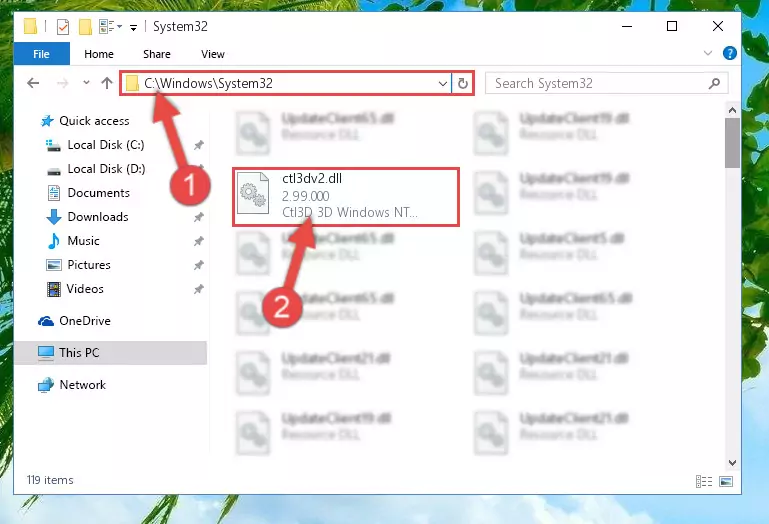Open the Customize Quick Access Toolbar arrow
This screenshot has height=524, width=769.
[133, 27]
